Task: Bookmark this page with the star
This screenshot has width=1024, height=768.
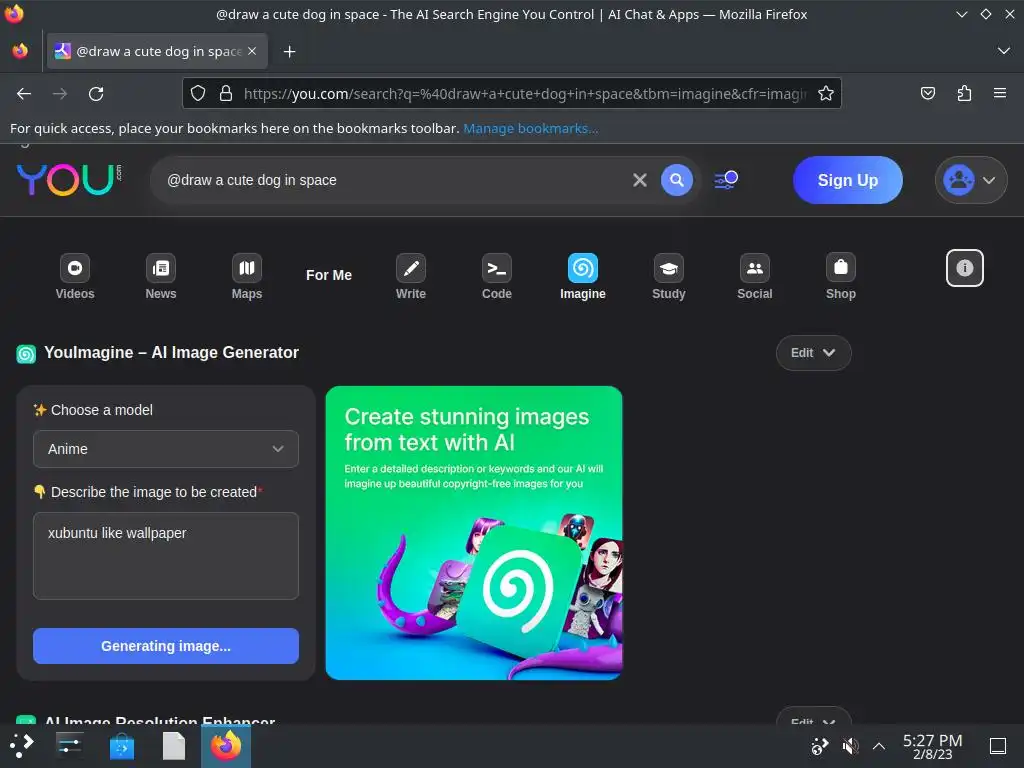Action: (x=825, y=93)
